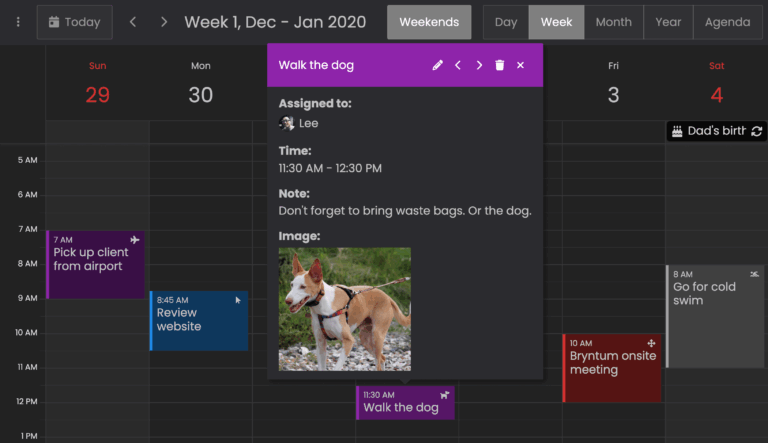The height and width of the screenshot is (443, 768).
Task: Open Dad's birthday all-day event
Action: pyautogui.click(x=717, y=131)
